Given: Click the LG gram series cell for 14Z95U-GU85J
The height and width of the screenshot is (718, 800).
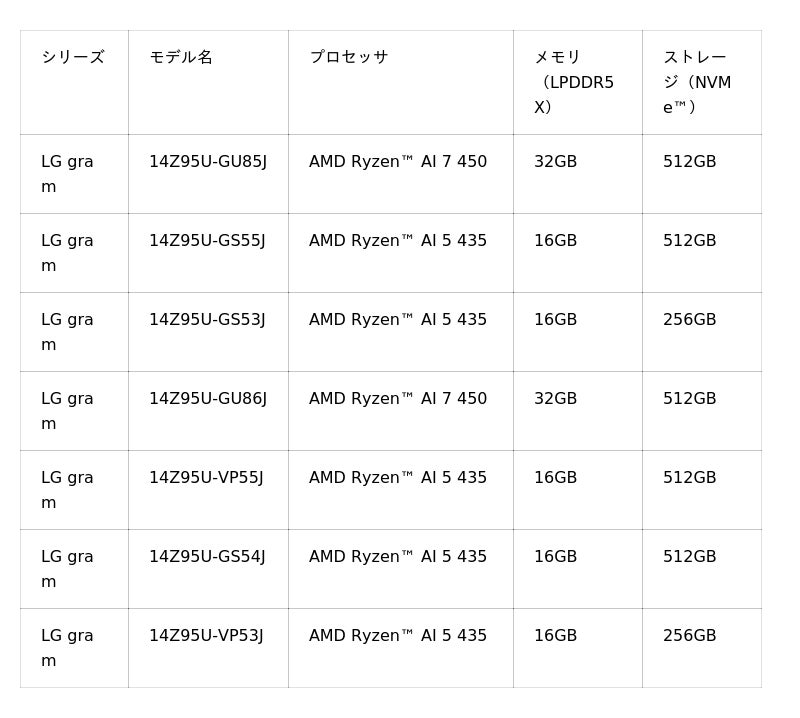Looking at the screenshot, I should (67, 174).
